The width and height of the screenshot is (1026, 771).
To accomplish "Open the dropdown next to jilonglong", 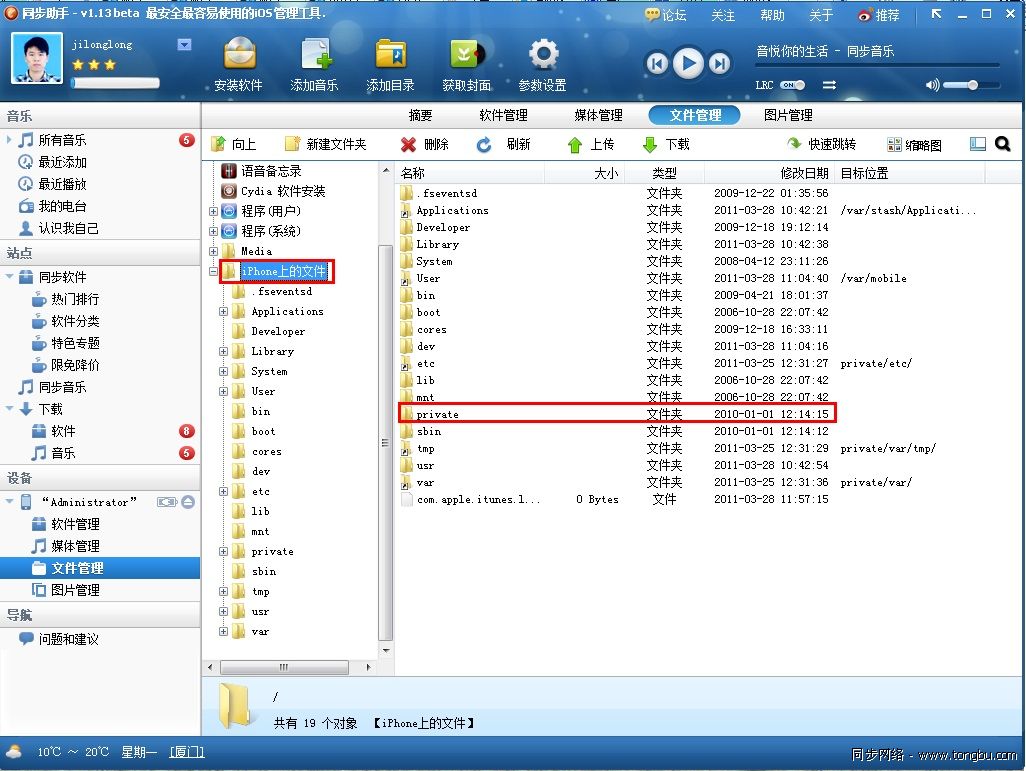I will click(185, 45).
